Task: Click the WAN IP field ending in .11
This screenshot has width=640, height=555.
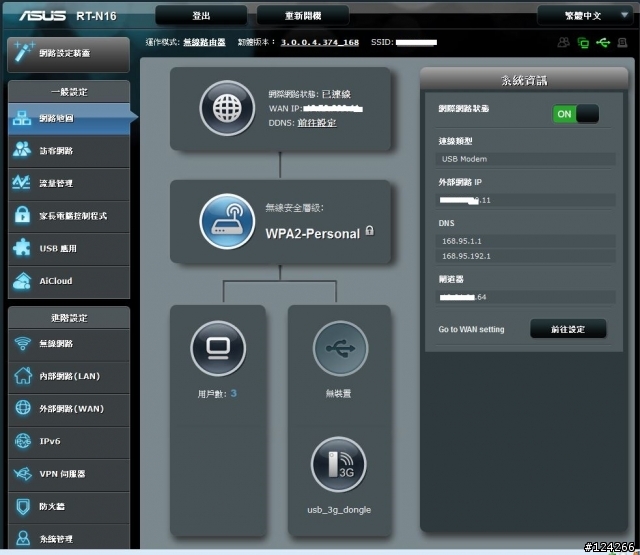Action: 525,200
